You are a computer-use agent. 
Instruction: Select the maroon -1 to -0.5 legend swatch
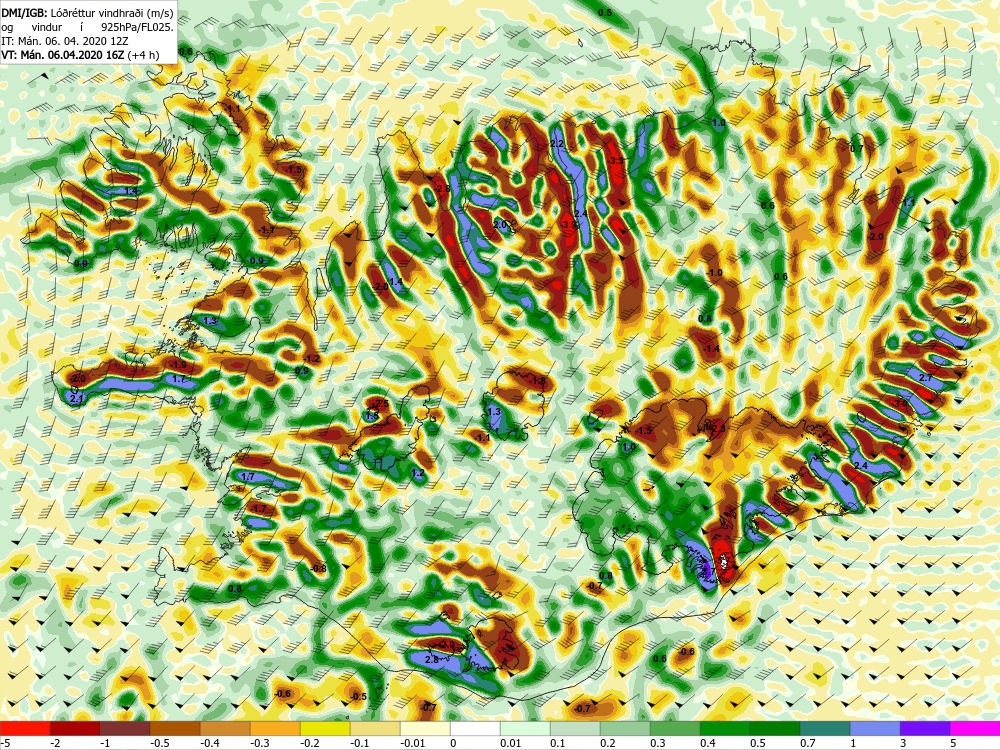tap(125, 728)
